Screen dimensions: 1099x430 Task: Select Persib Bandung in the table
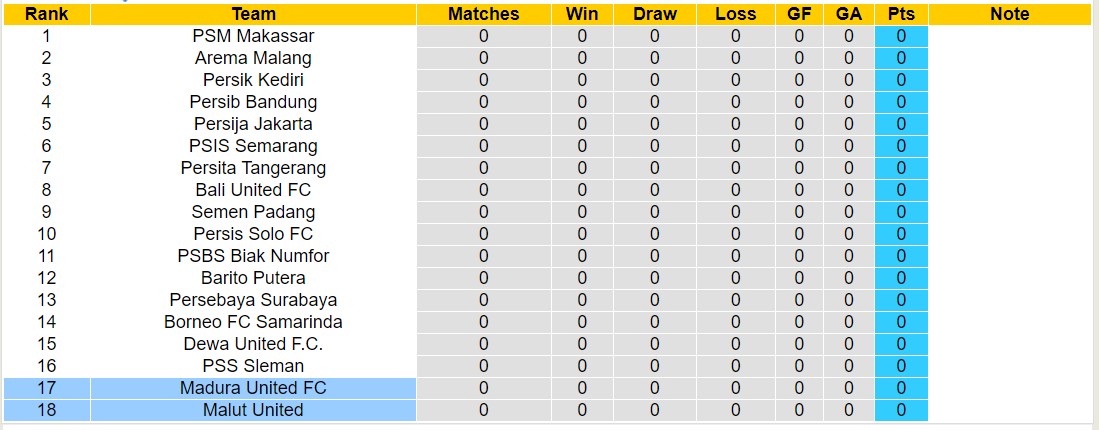pos(253,102)
